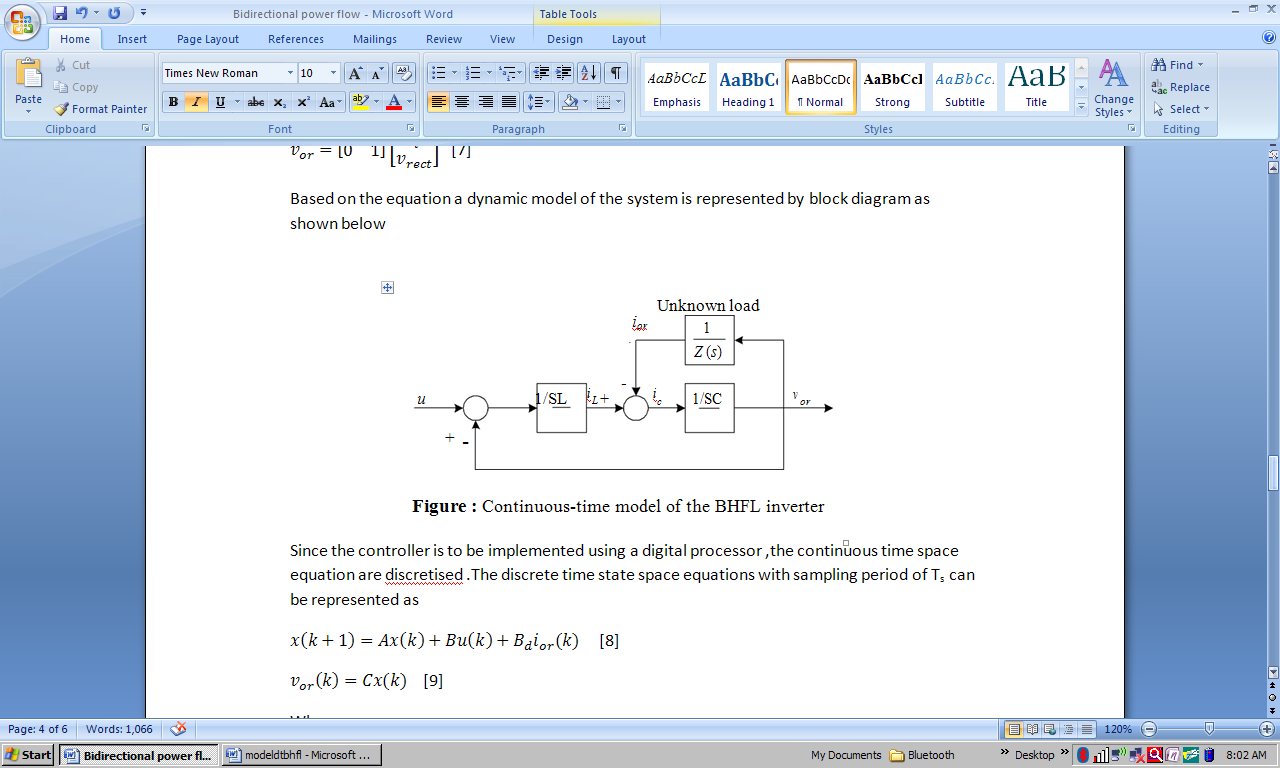This screenshot has height=768, width=1280.
Task: Open the Times New Roman font dropdown
Action: coord(290,73)
